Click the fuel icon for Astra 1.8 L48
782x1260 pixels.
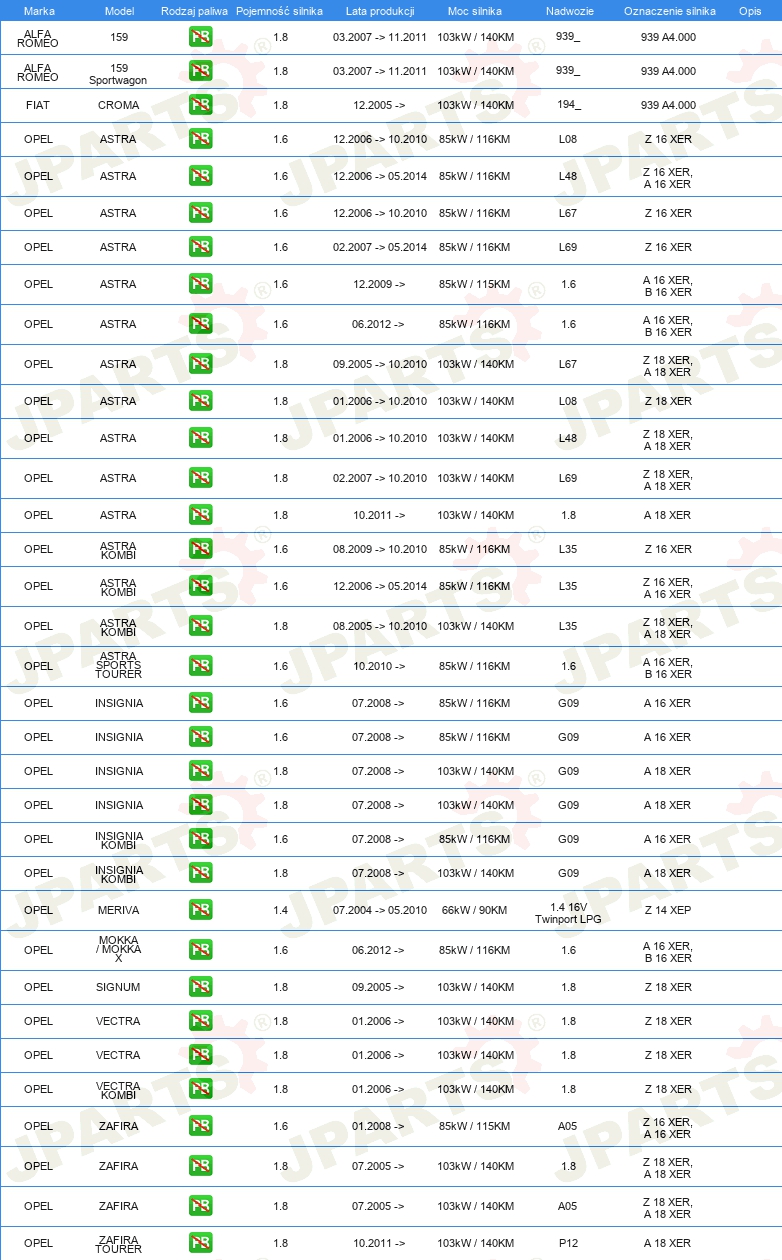201,438
